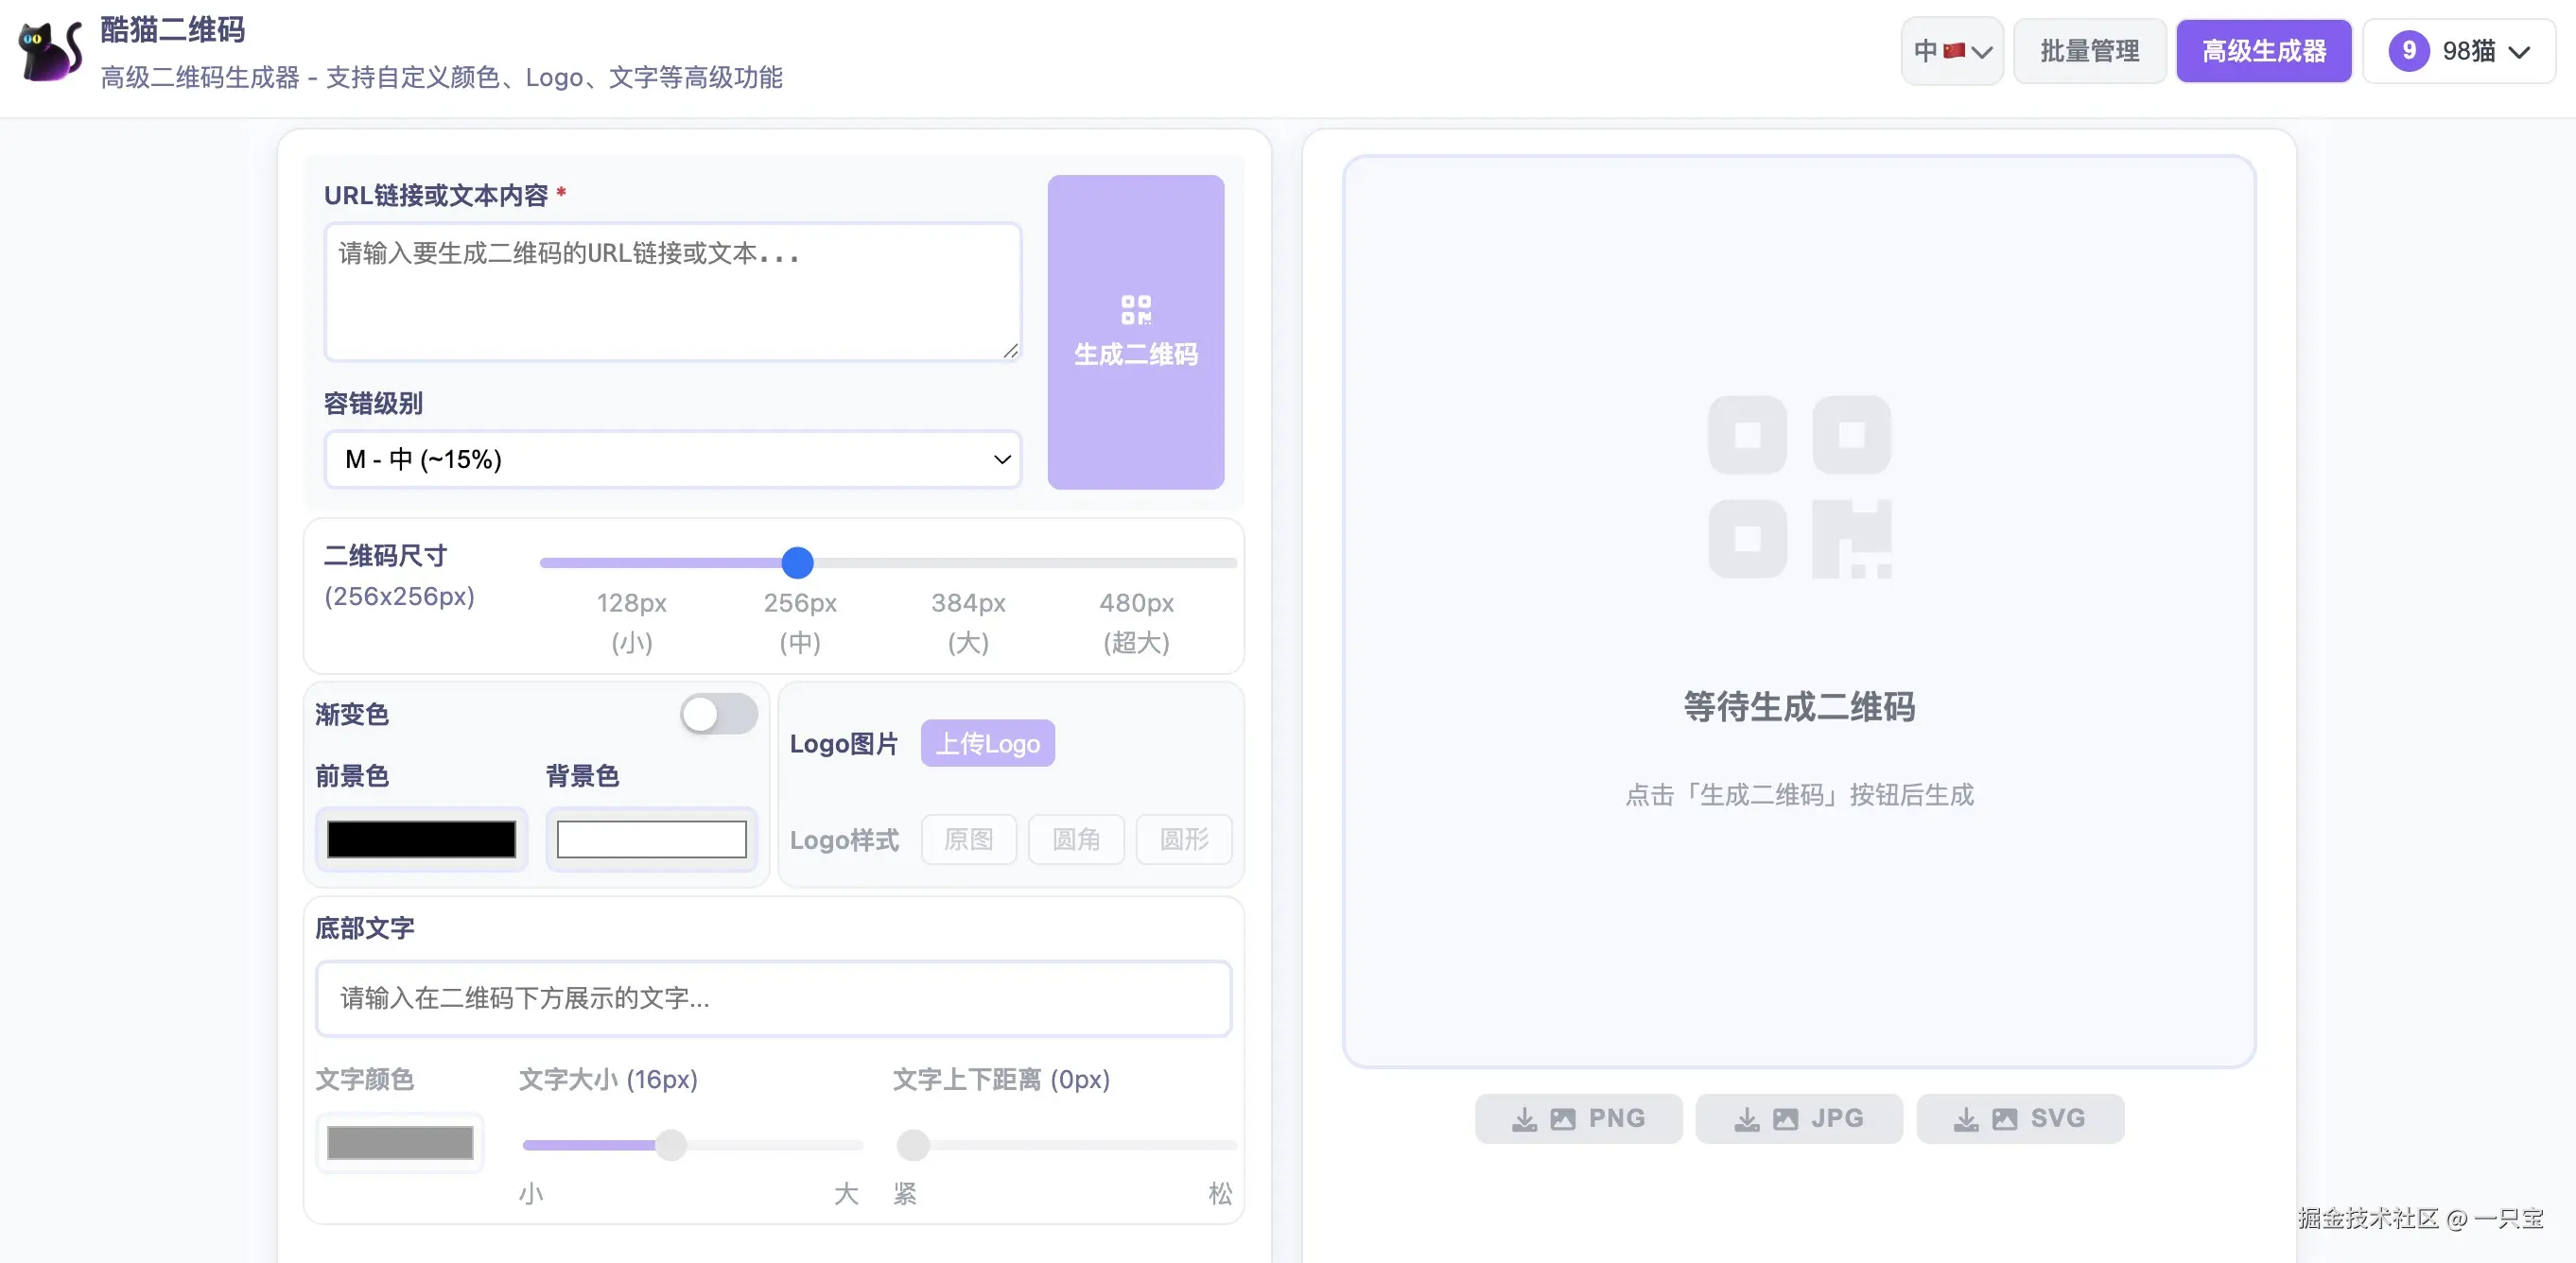
Task: Click the China flag language icon
Action: pyautogui.click(x=1954, y=50)
